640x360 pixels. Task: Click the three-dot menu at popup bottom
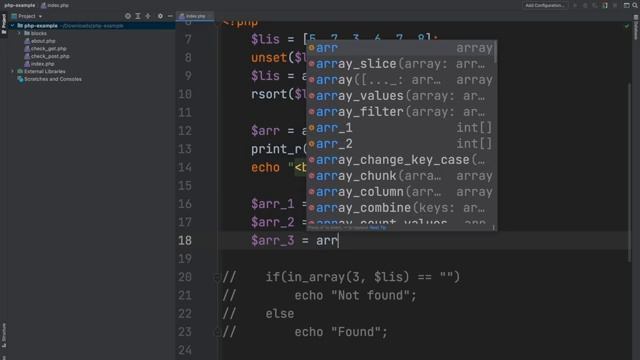[493, 228]
